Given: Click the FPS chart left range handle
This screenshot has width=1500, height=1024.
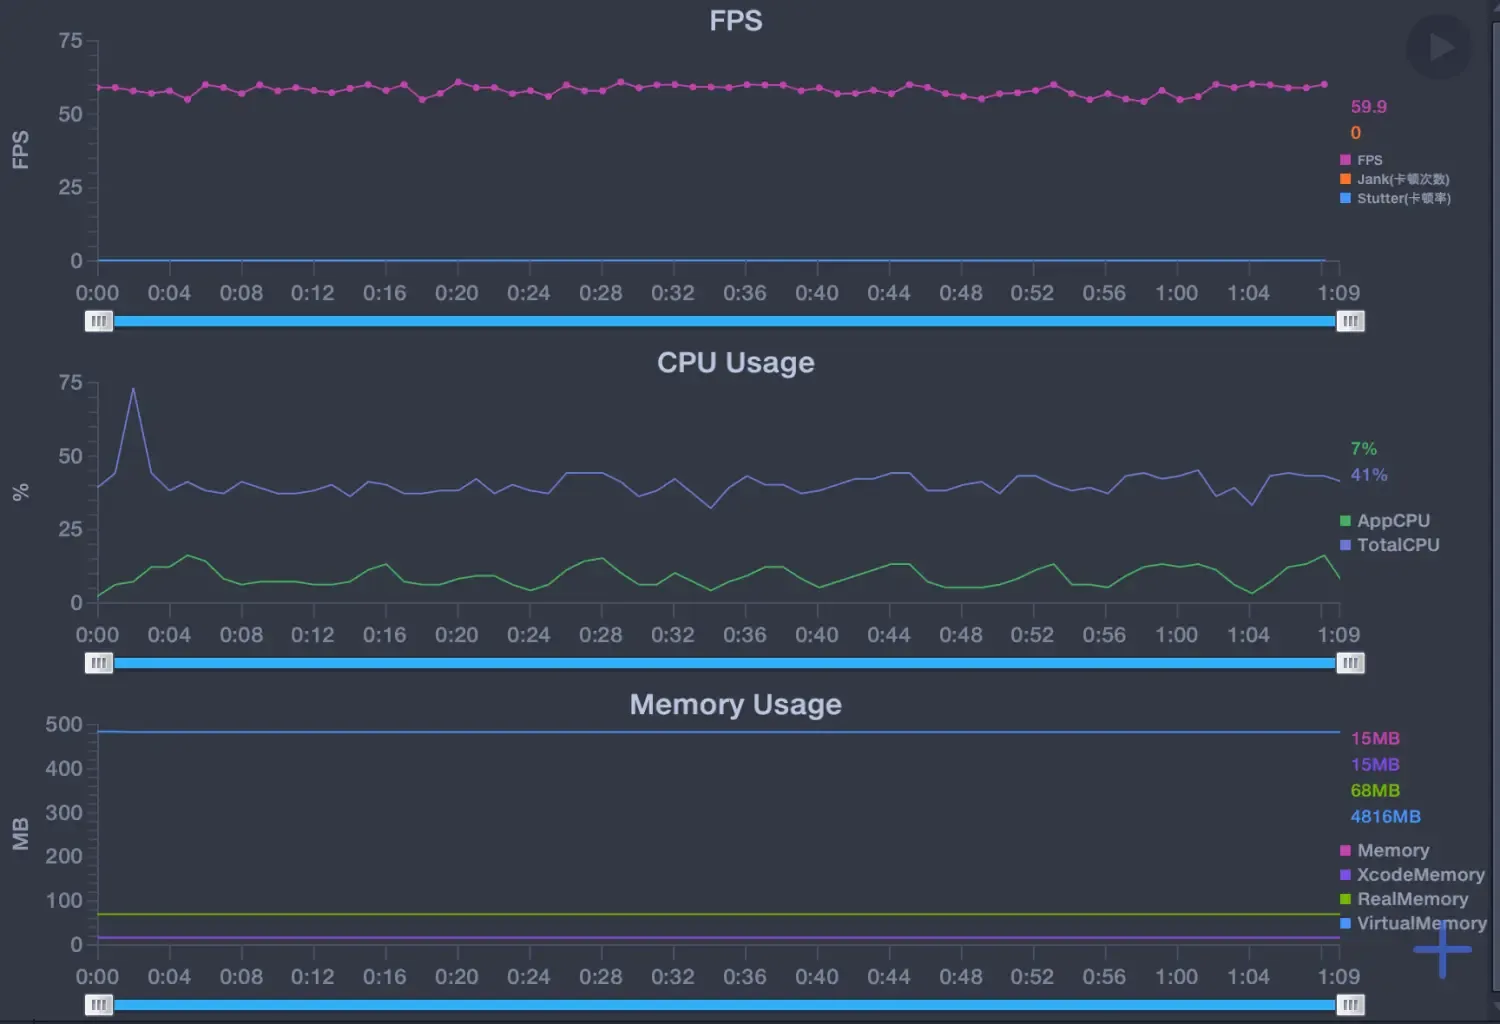Looking at the screenshot, I should pyautogui.click(x=99, y=321).
